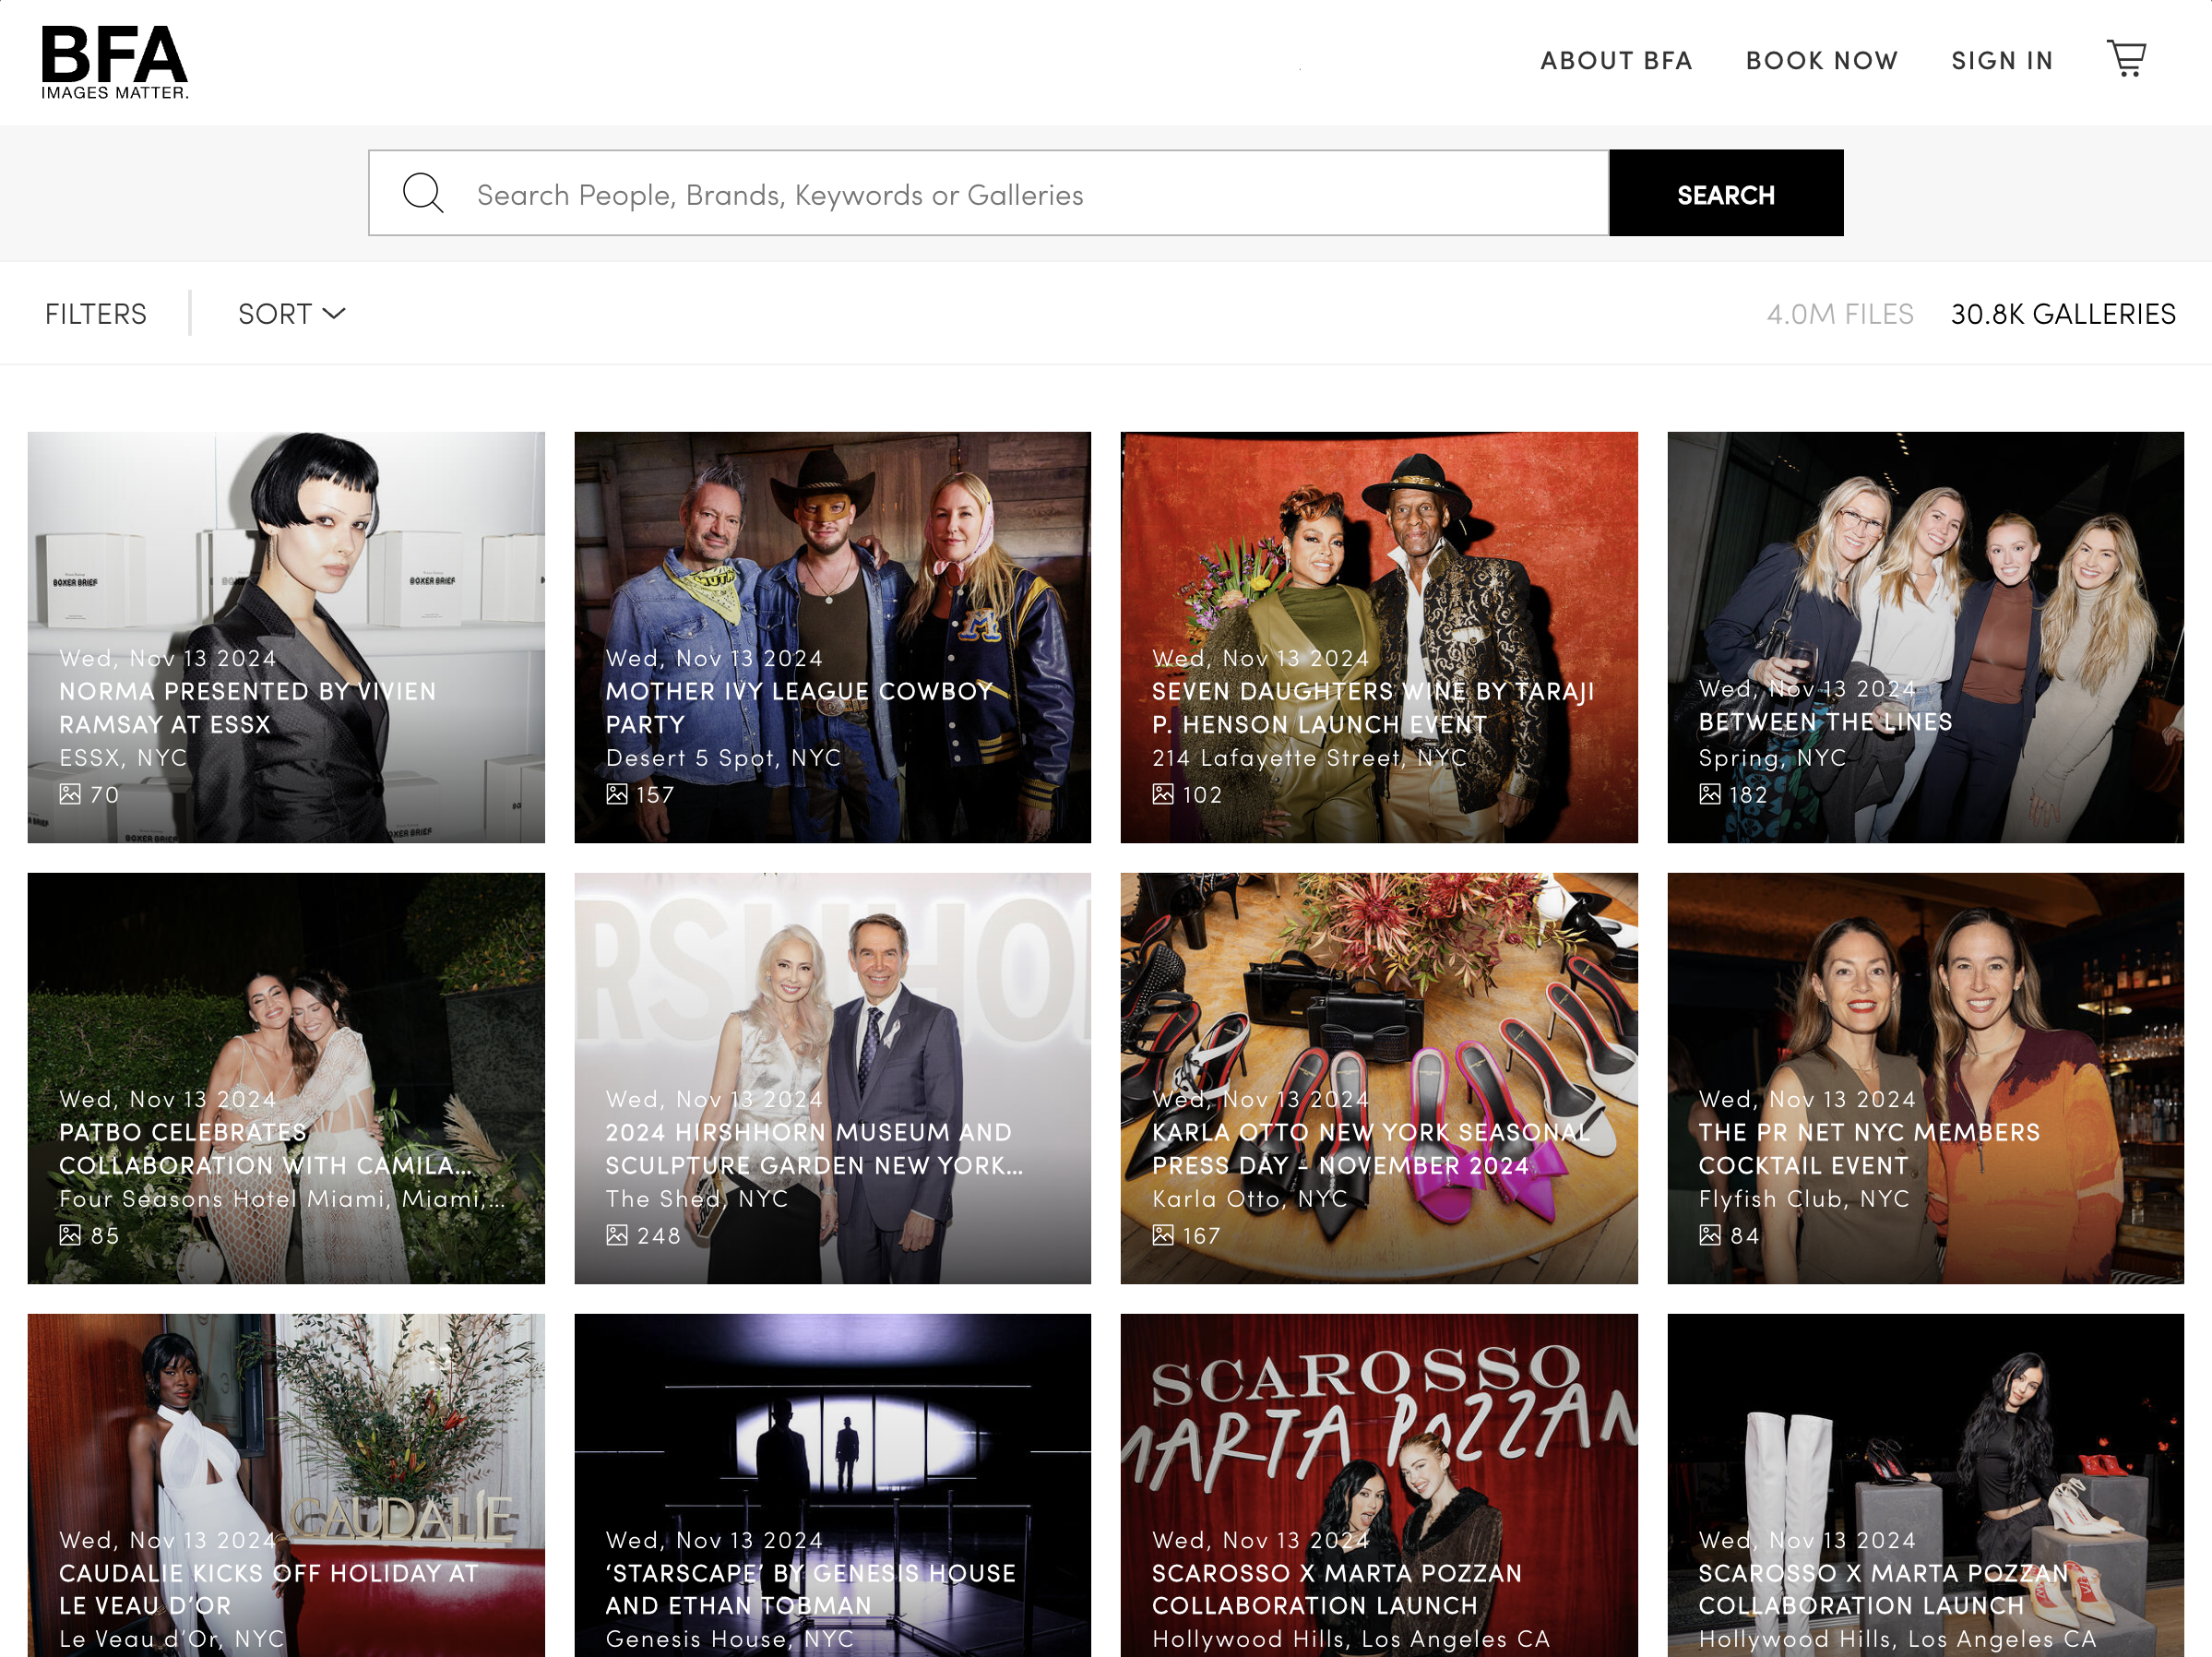Enable FILTERS selection panel
The height and width of the screenshot is (1657, 2212).
[x=96, y=314]
